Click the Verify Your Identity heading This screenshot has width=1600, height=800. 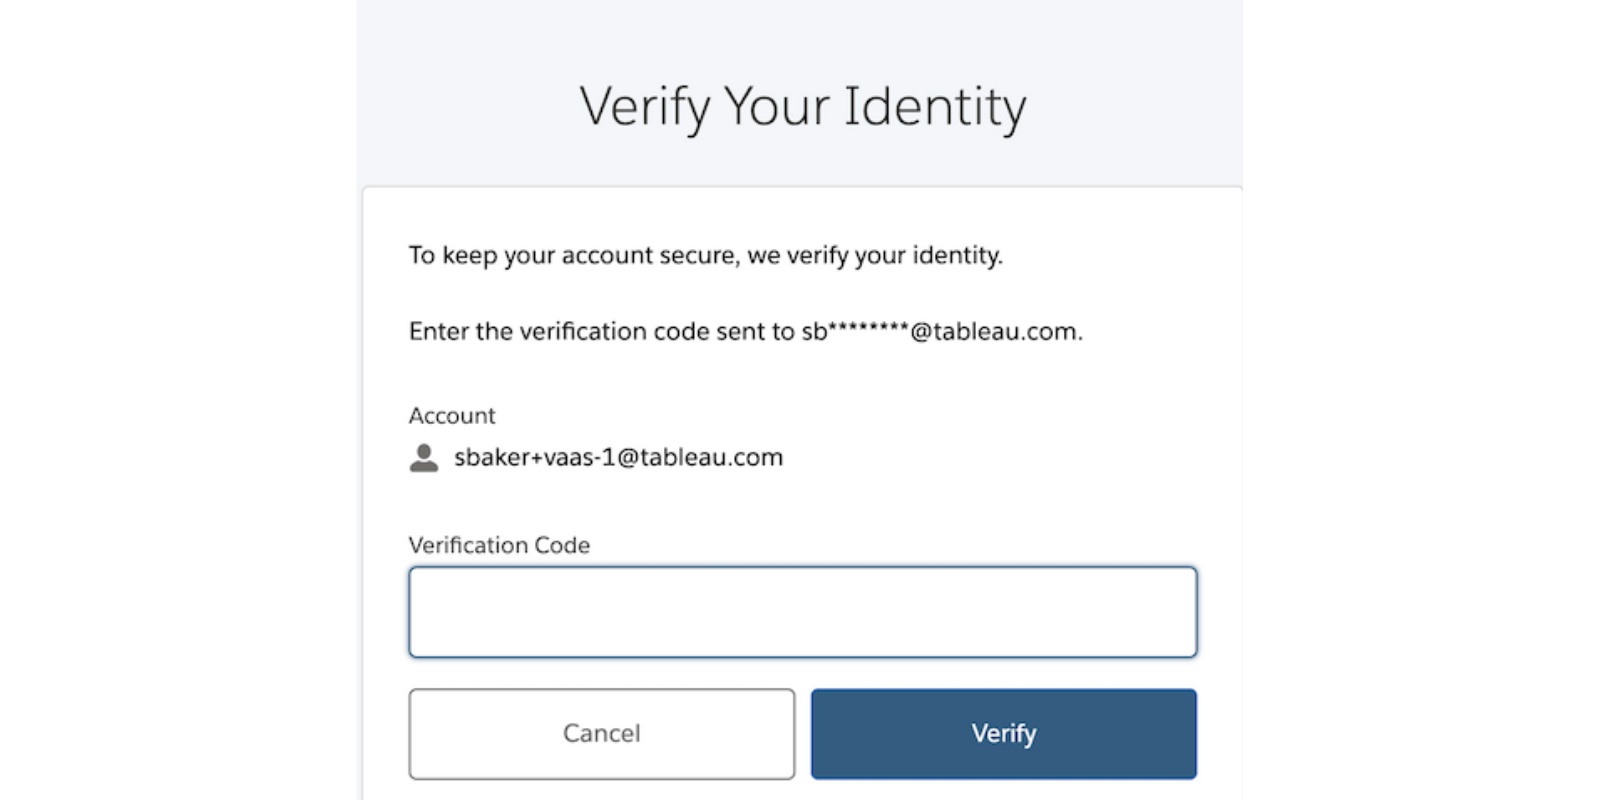pos(802,106)
